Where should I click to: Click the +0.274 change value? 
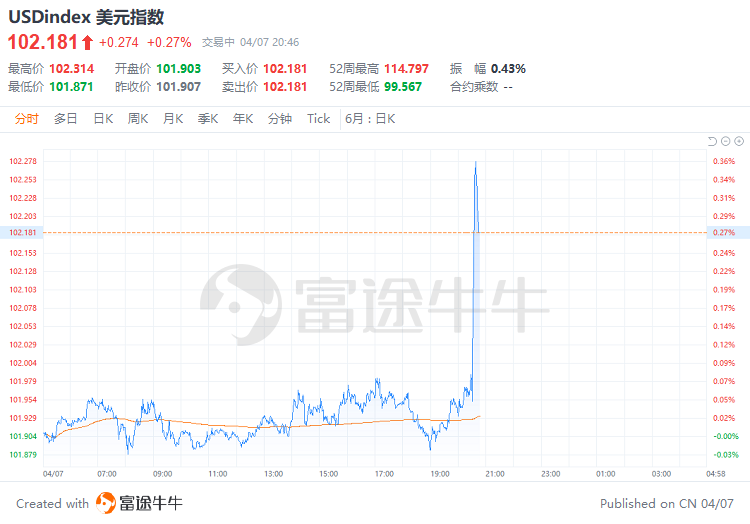pos(119,43)
